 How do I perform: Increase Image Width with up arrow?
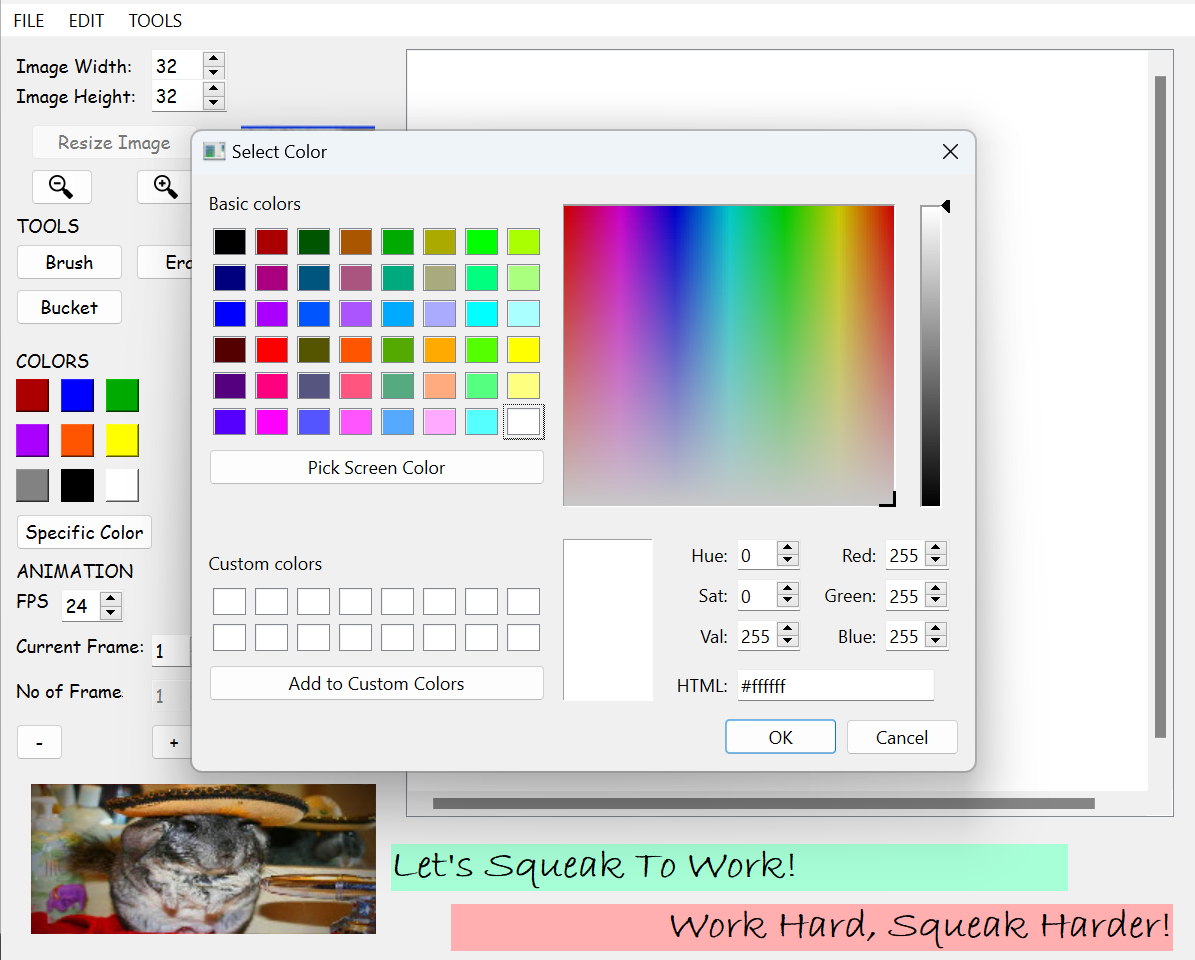214,60
